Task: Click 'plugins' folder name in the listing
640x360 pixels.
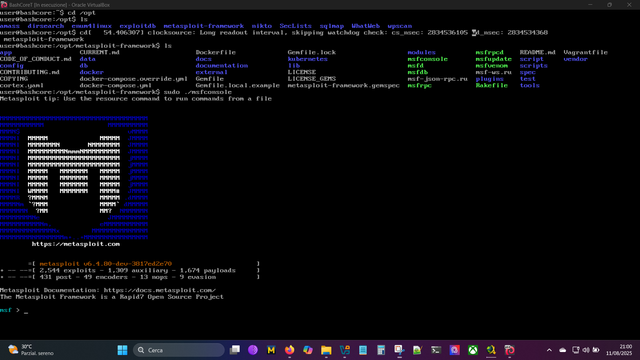Action: [489, 79]
